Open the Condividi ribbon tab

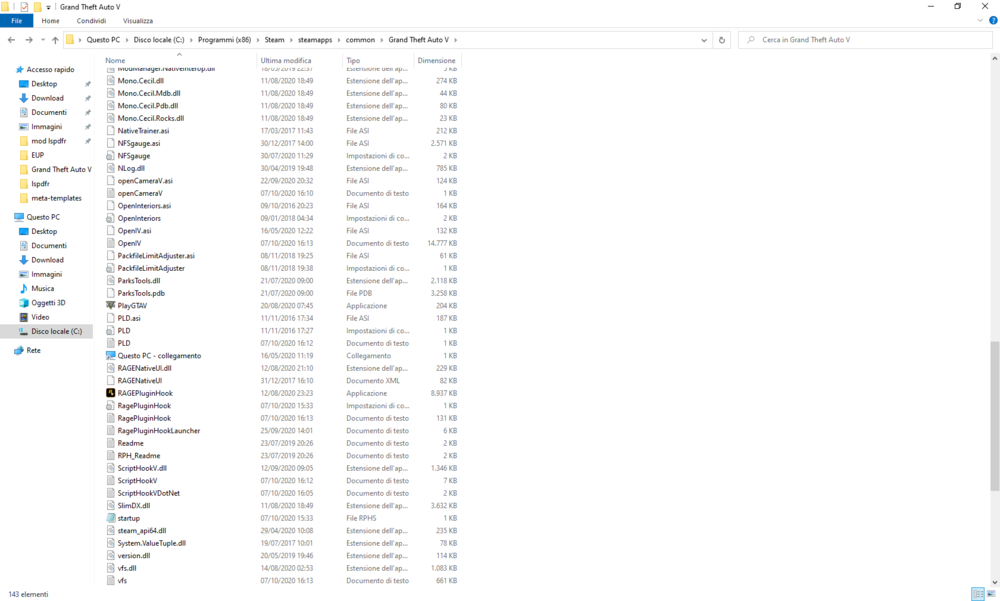(x=91, y=21)
